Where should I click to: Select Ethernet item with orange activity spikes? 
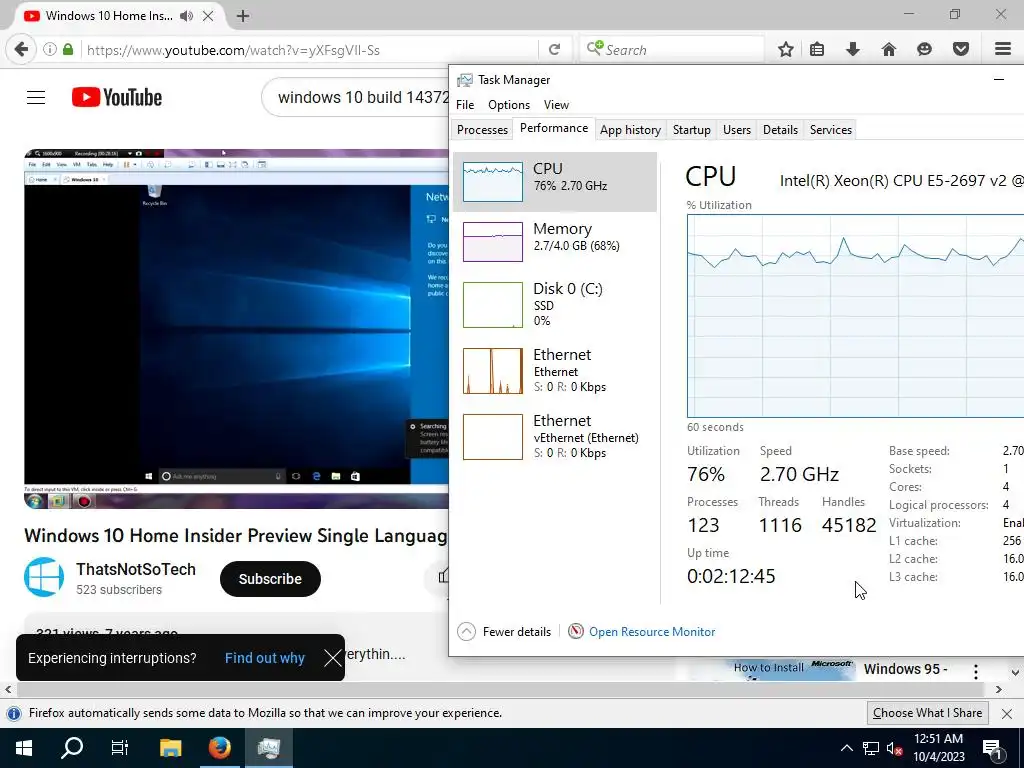coord(555,370)
